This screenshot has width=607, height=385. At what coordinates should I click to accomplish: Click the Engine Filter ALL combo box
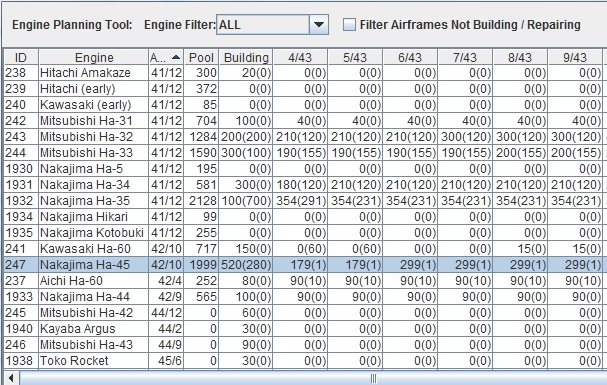pyautogui.click(x=273, y=25)
